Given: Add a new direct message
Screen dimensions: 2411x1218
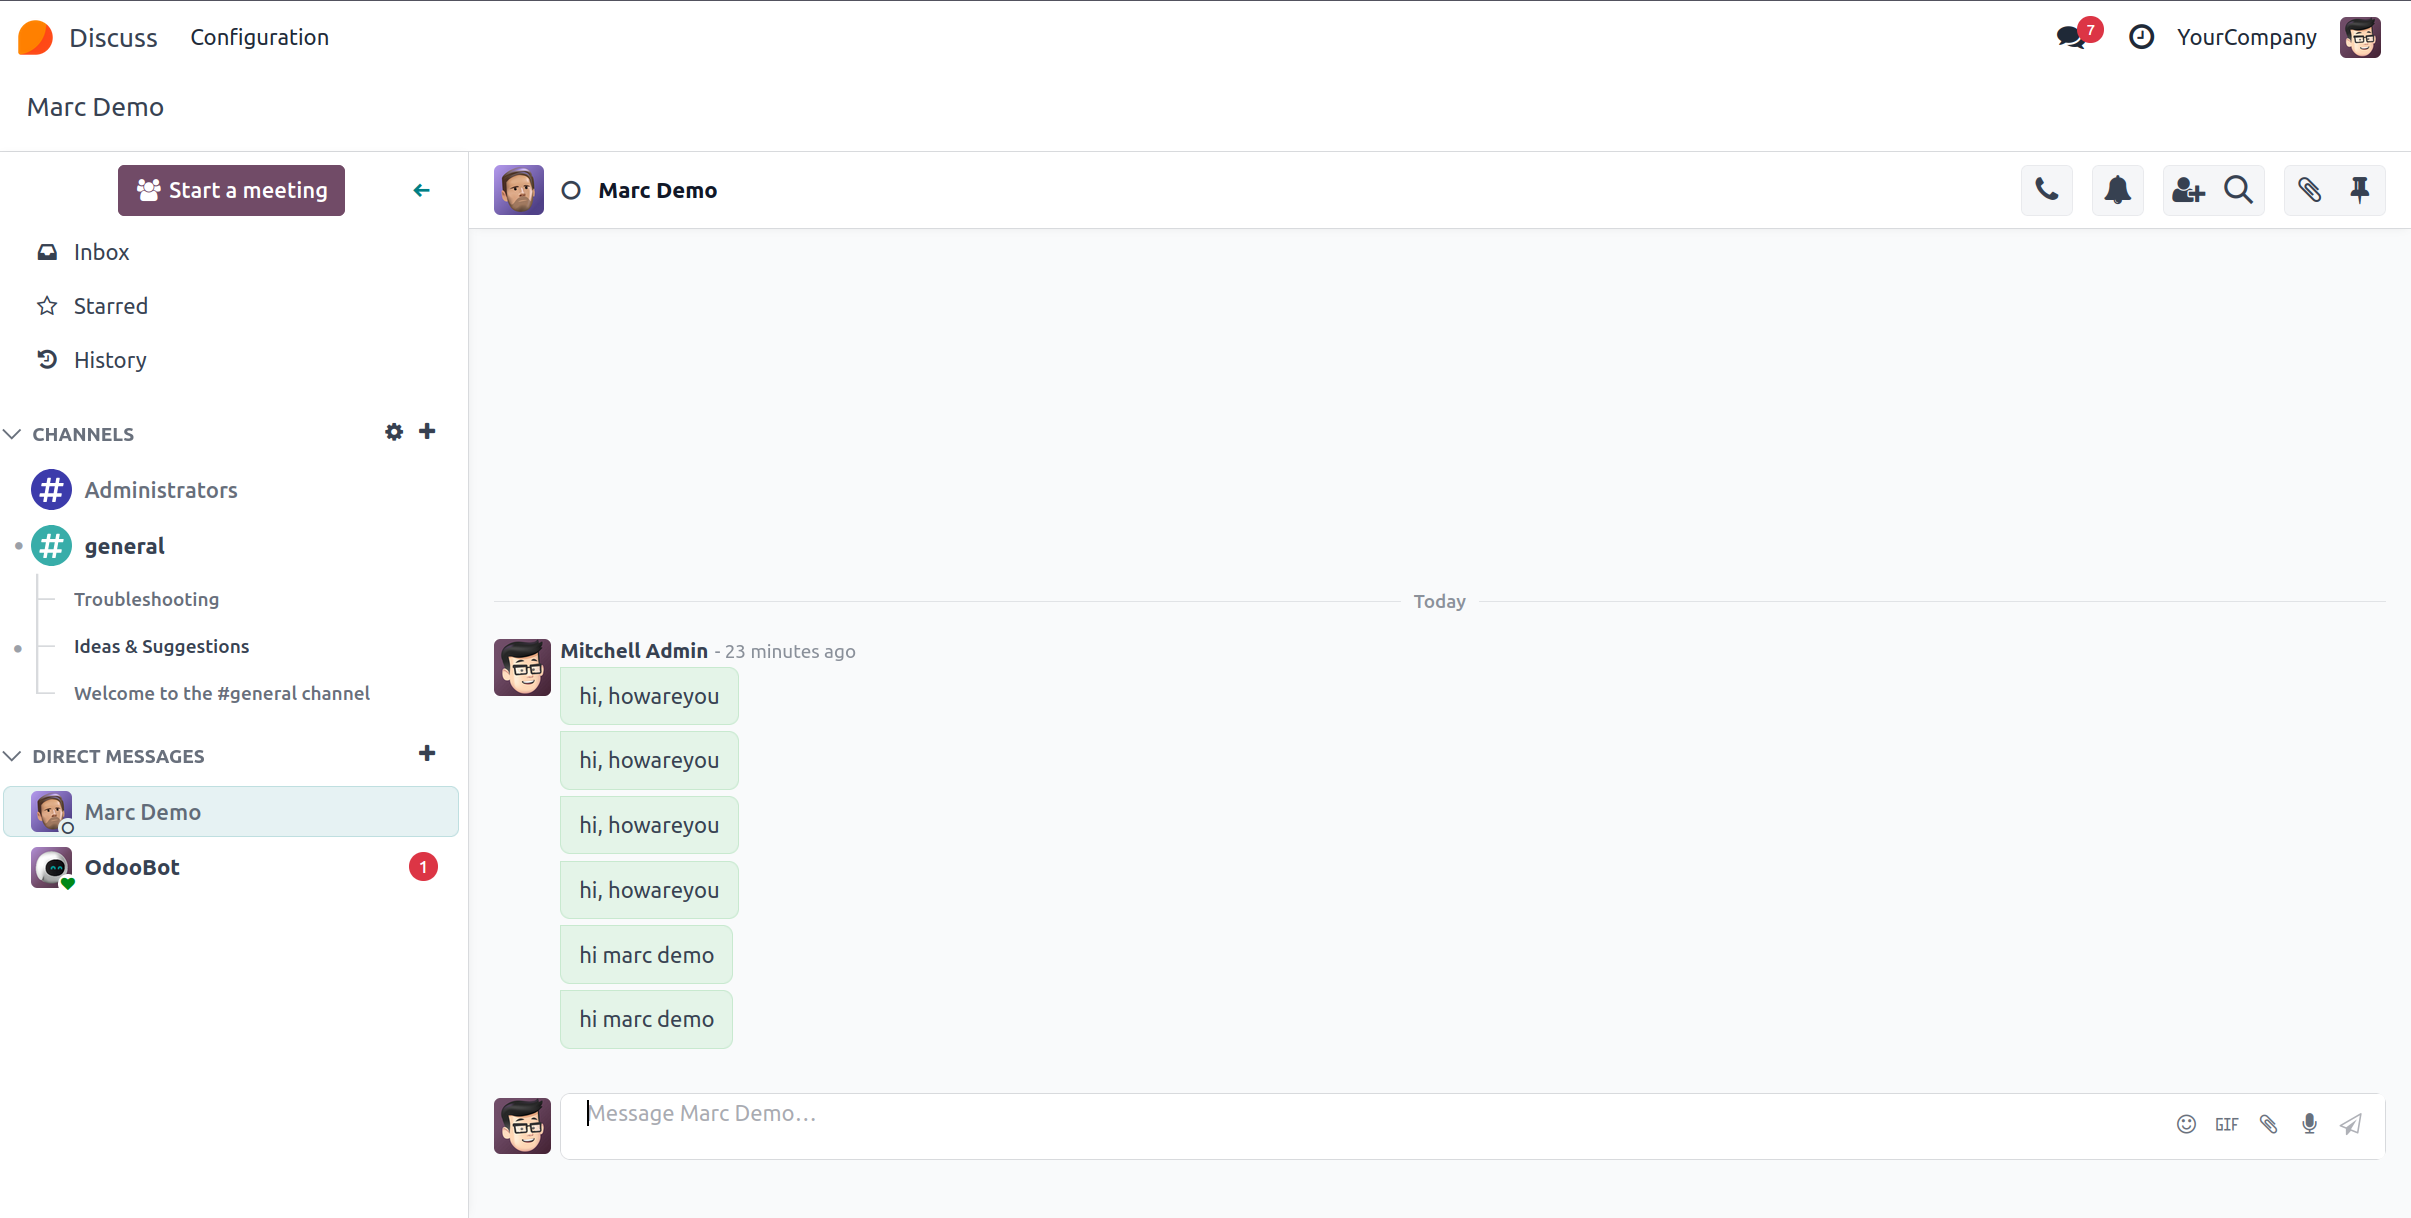Looking at the screenshot, I should coord(427,754).
